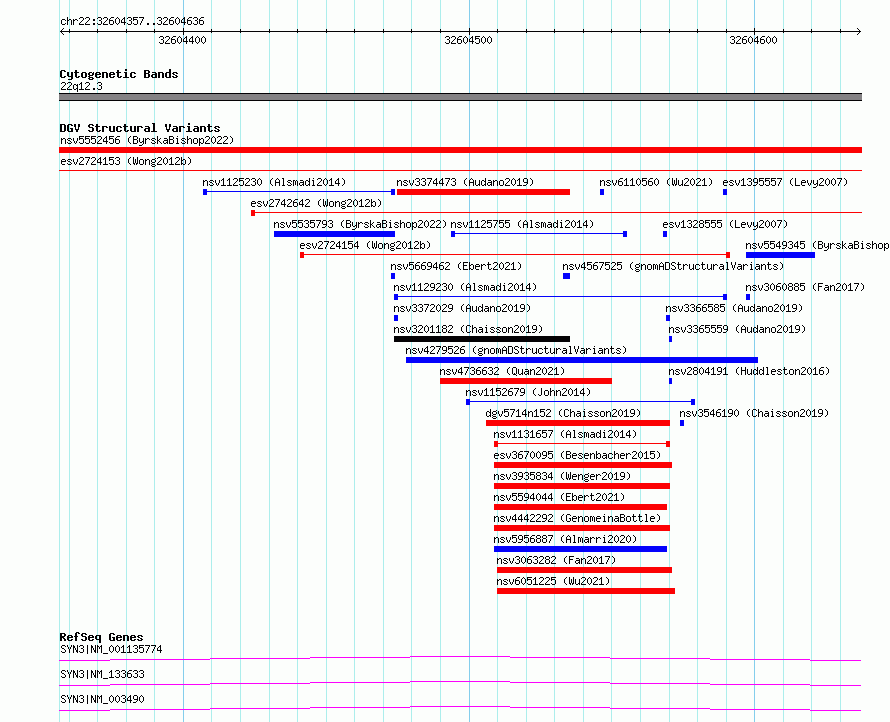This screenshot has width=890, height=722.
Task: Click ruler position 32604600
Action: pyautogui.click(x=753, y=40)
